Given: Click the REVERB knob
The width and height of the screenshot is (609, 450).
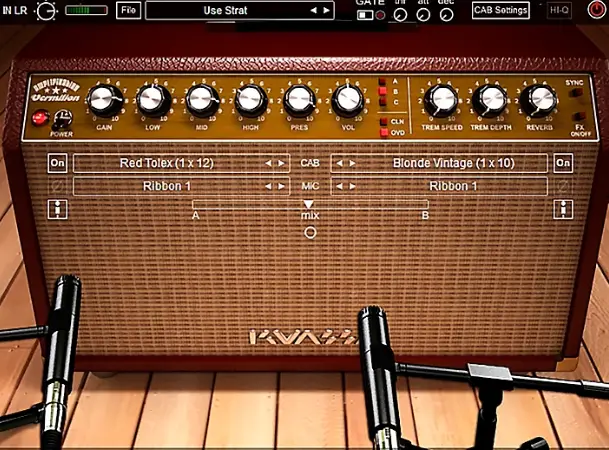Looking at the screenshot, I should coord(539,101).
